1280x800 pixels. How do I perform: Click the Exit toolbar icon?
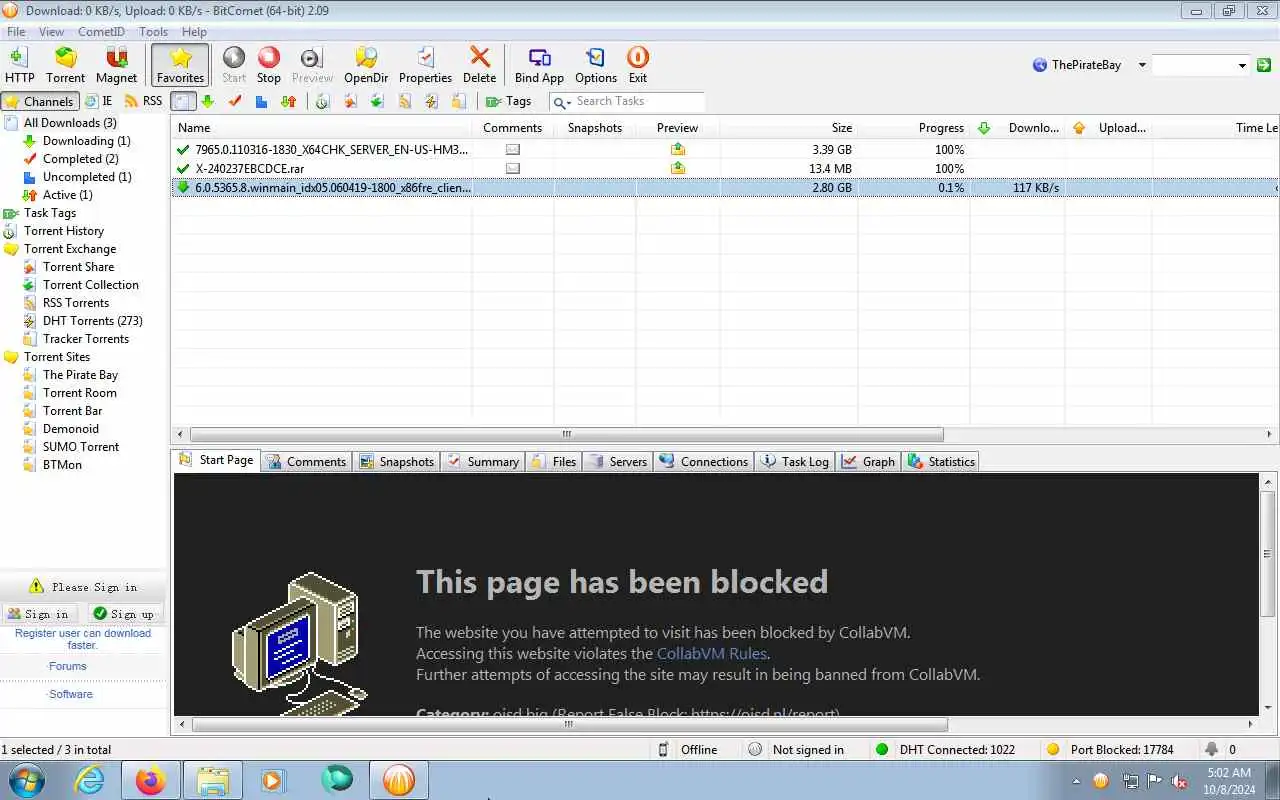point(637,65)
